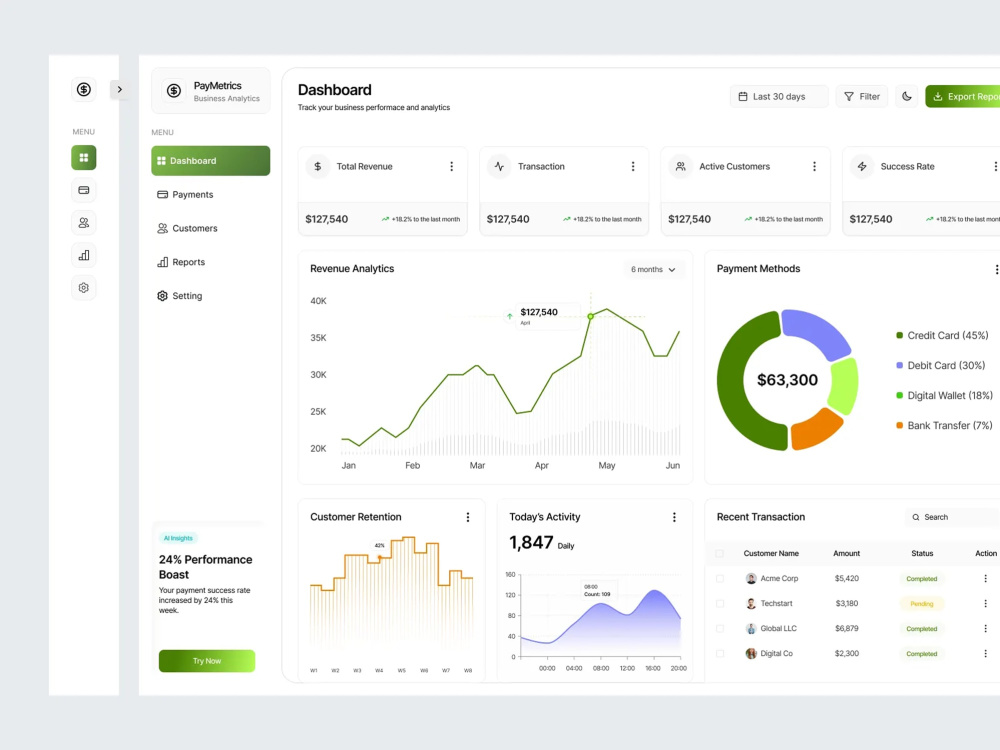Open the Payment Methods options menu
Image resolution: width=1000 pixels, height=750 pixels.
(996, 269)
